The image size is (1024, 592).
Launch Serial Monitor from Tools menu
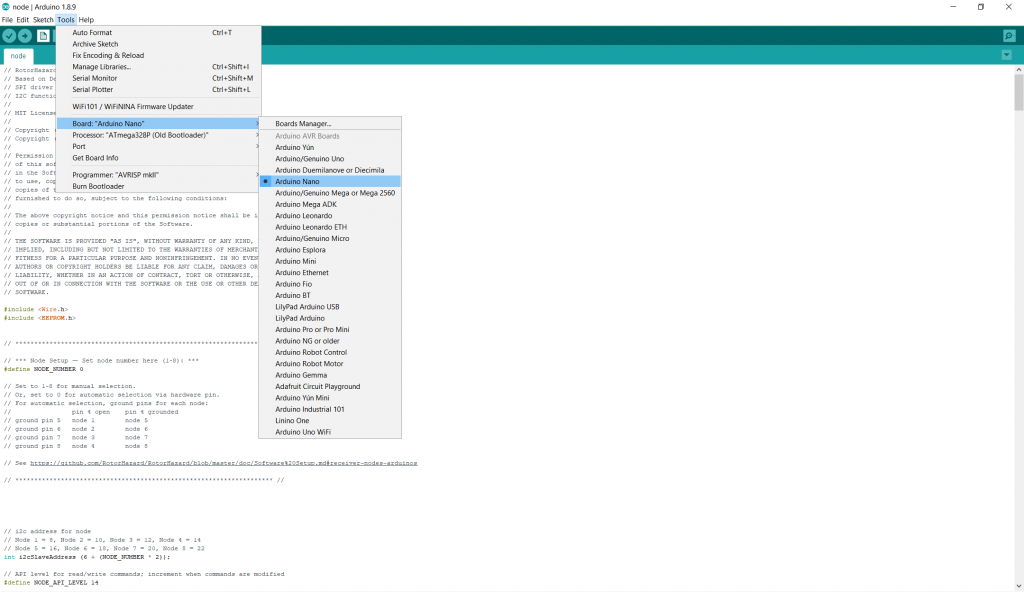[159, 78]
